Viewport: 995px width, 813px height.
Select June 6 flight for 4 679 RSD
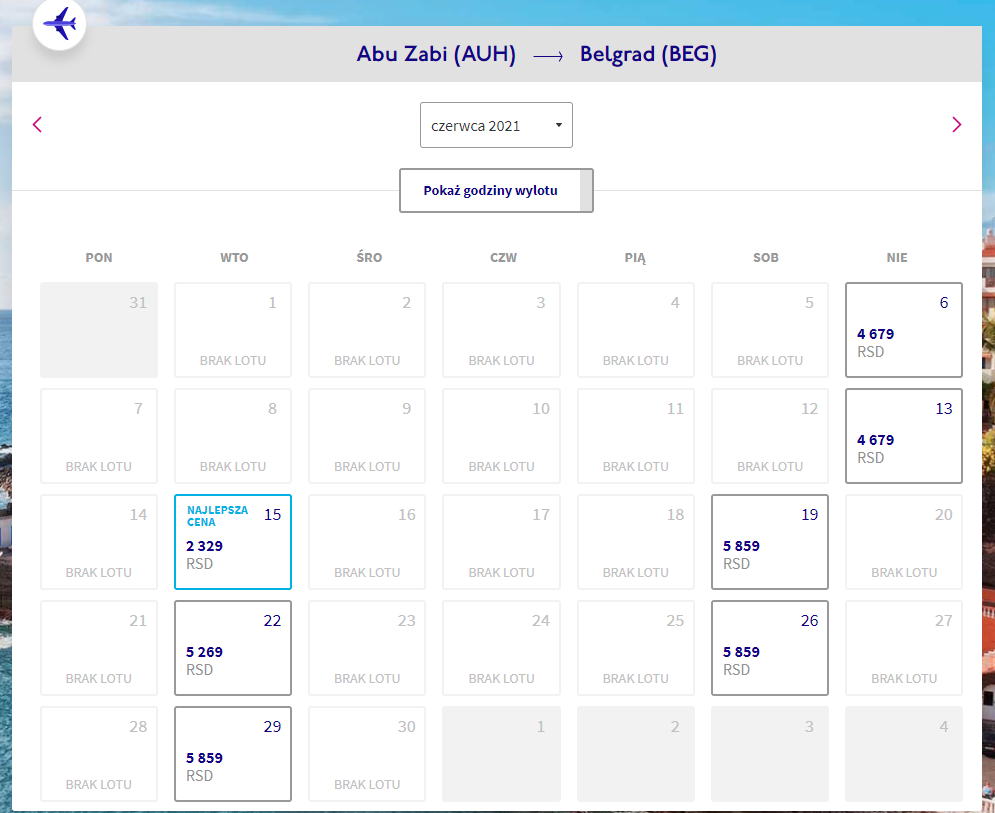point(904,330)
